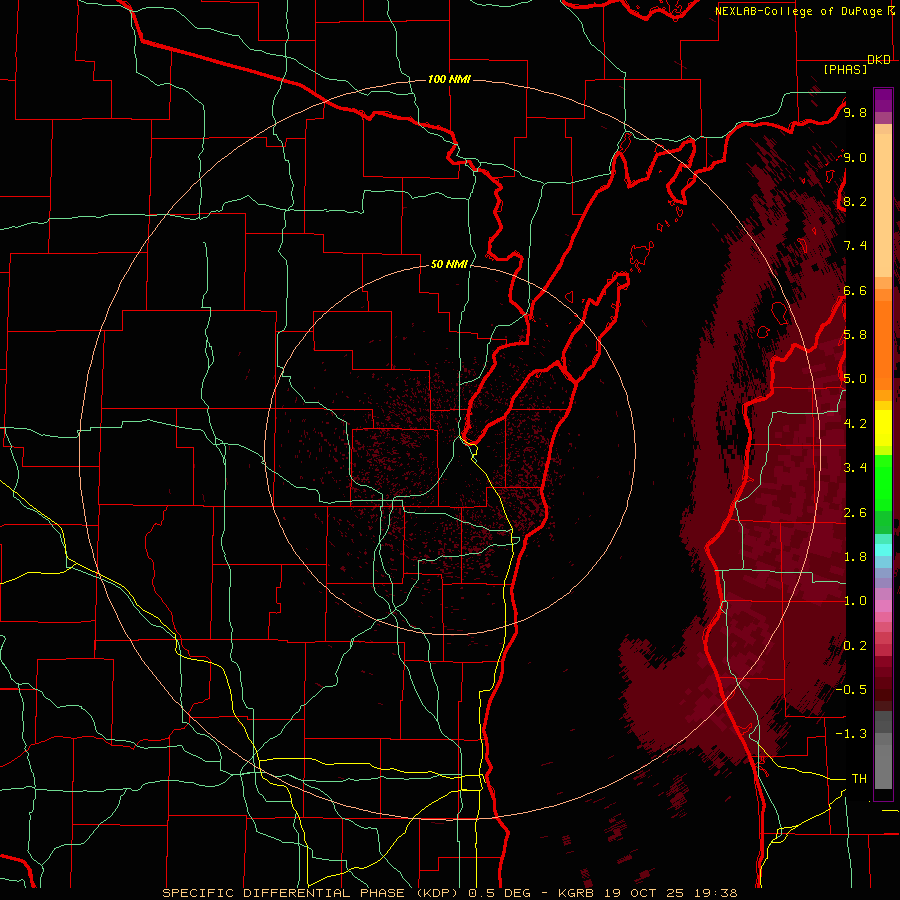Click the bright orange segment of the color bar
Screen dimensions: 900x900
pyautogui.click(x=883, y=344)
